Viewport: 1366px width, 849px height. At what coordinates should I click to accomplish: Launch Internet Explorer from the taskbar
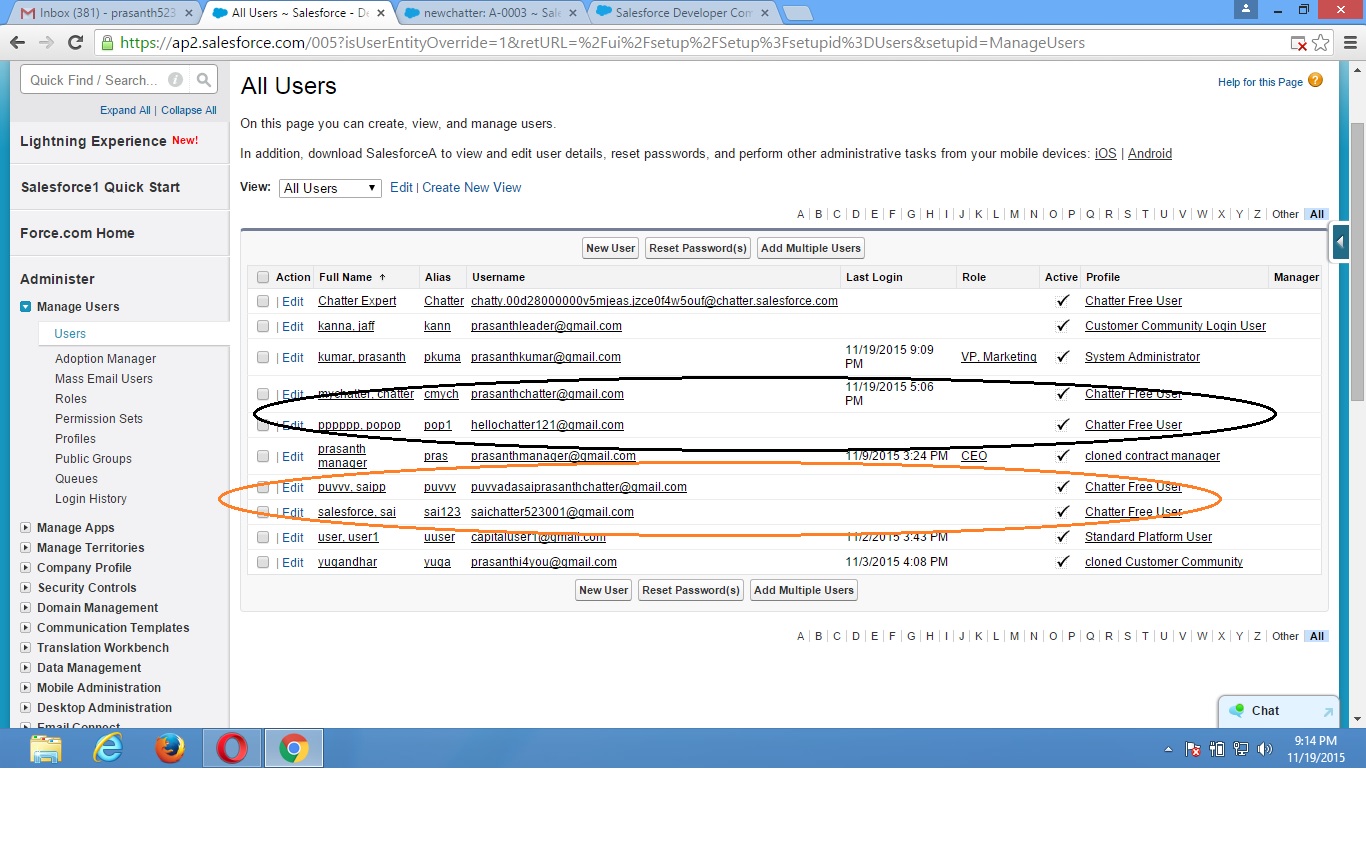(x=108, y=748)
